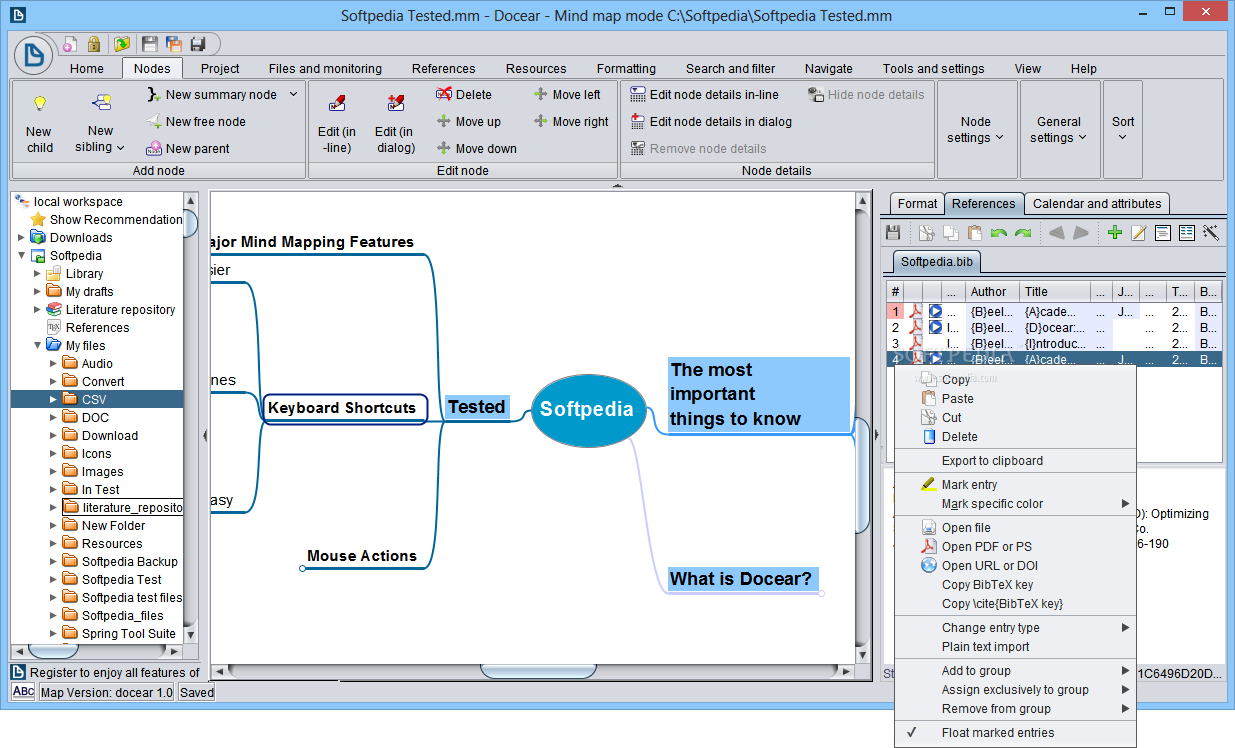
Task: Open the Node settings dropdown
Action: coord(976,129)
